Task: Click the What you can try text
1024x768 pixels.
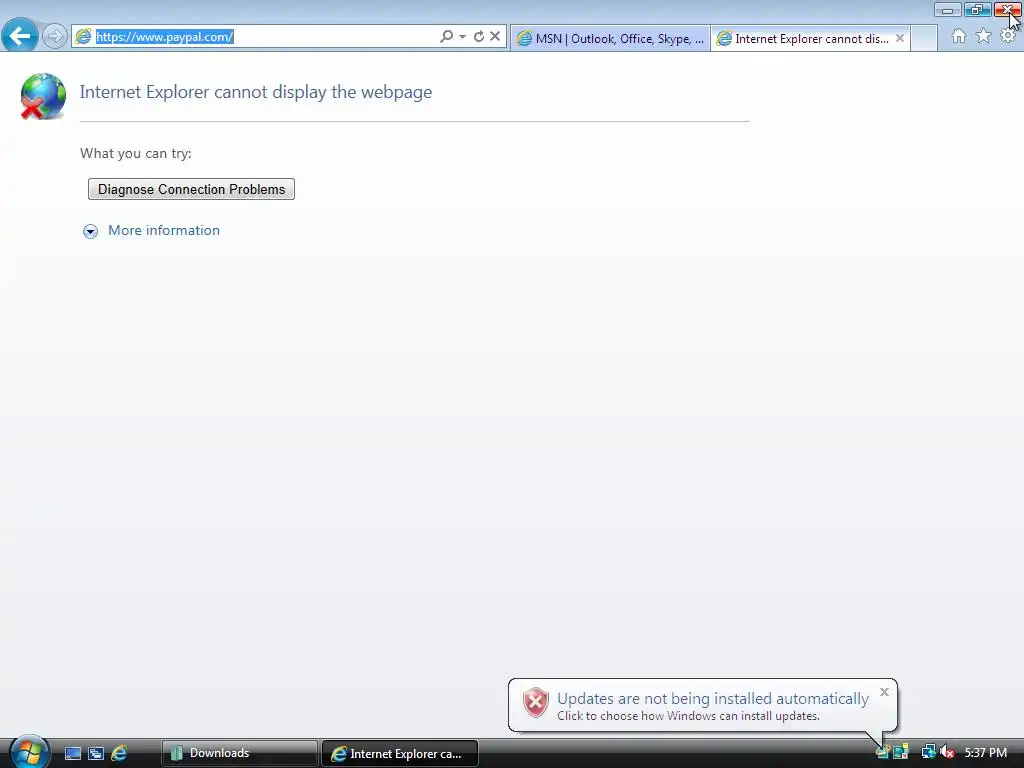Action: point(136,153)
